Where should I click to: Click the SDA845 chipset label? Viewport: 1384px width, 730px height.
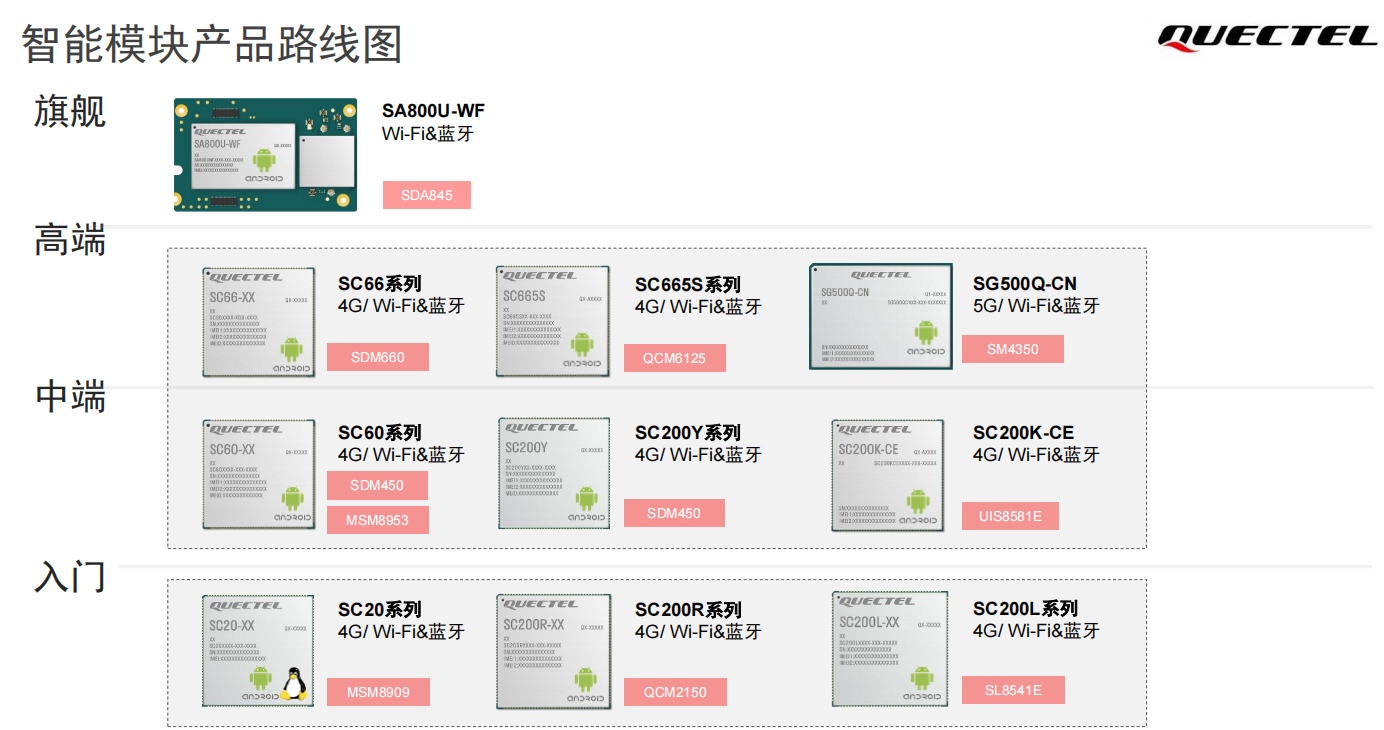point(426,195)
